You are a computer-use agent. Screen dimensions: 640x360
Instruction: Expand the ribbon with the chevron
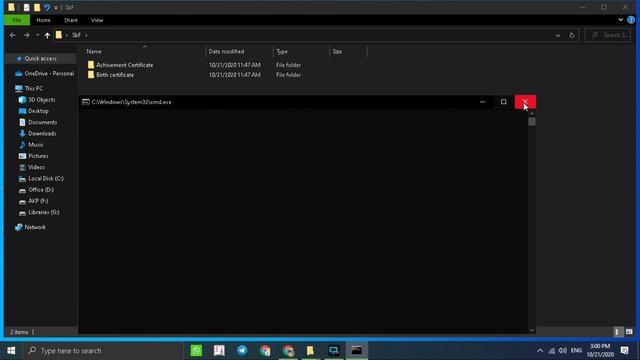(620, 20)
